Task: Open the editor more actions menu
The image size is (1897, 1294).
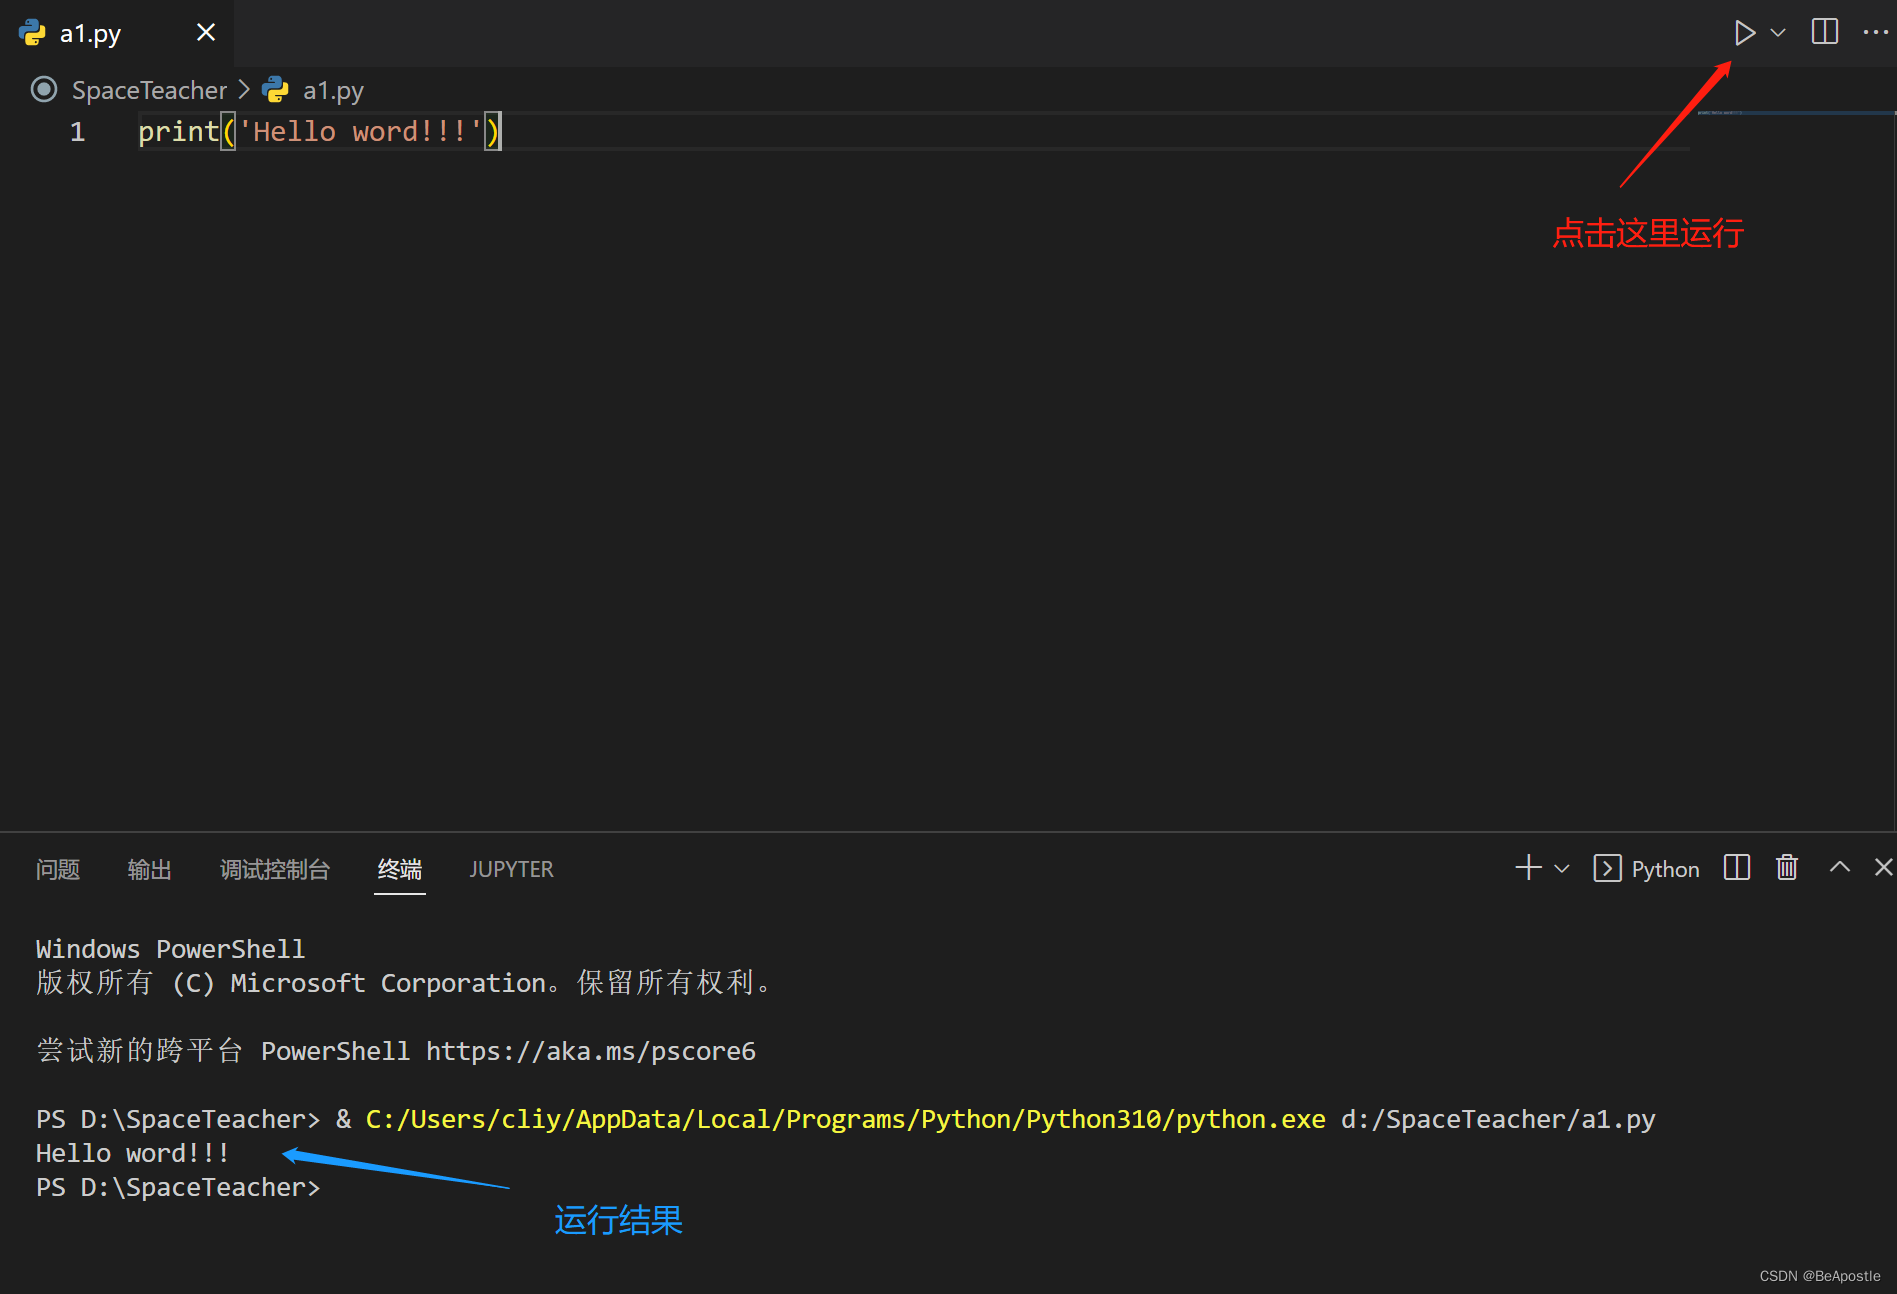Action: point(1876,33)
